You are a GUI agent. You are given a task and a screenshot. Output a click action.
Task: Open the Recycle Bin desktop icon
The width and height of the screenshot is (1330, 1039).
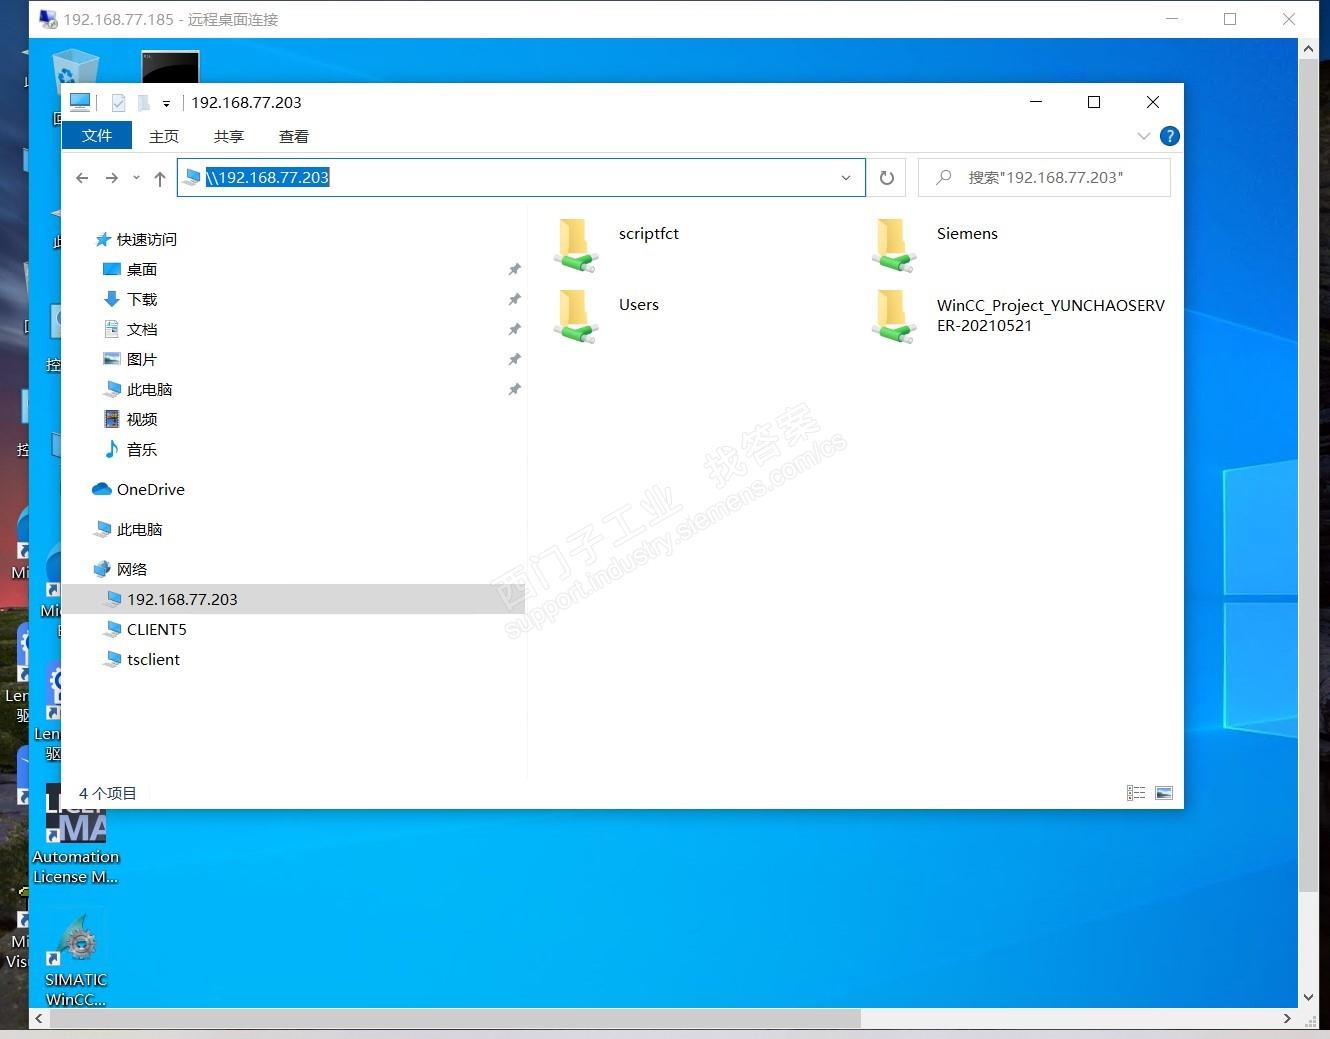tap(75, 75)
